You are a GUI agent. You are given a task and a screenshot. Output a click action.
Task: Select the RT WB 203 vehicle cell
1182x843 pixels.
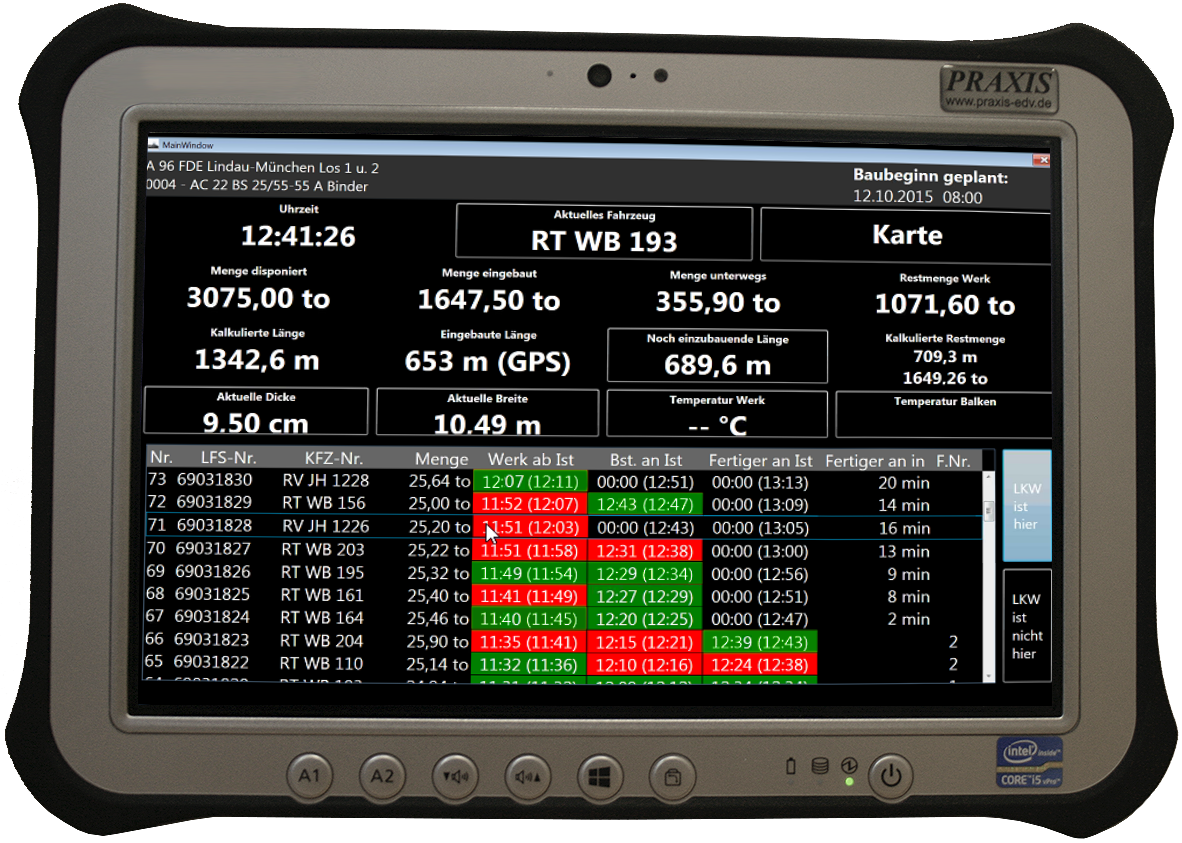pyautogui.click(x=323, y=550)
